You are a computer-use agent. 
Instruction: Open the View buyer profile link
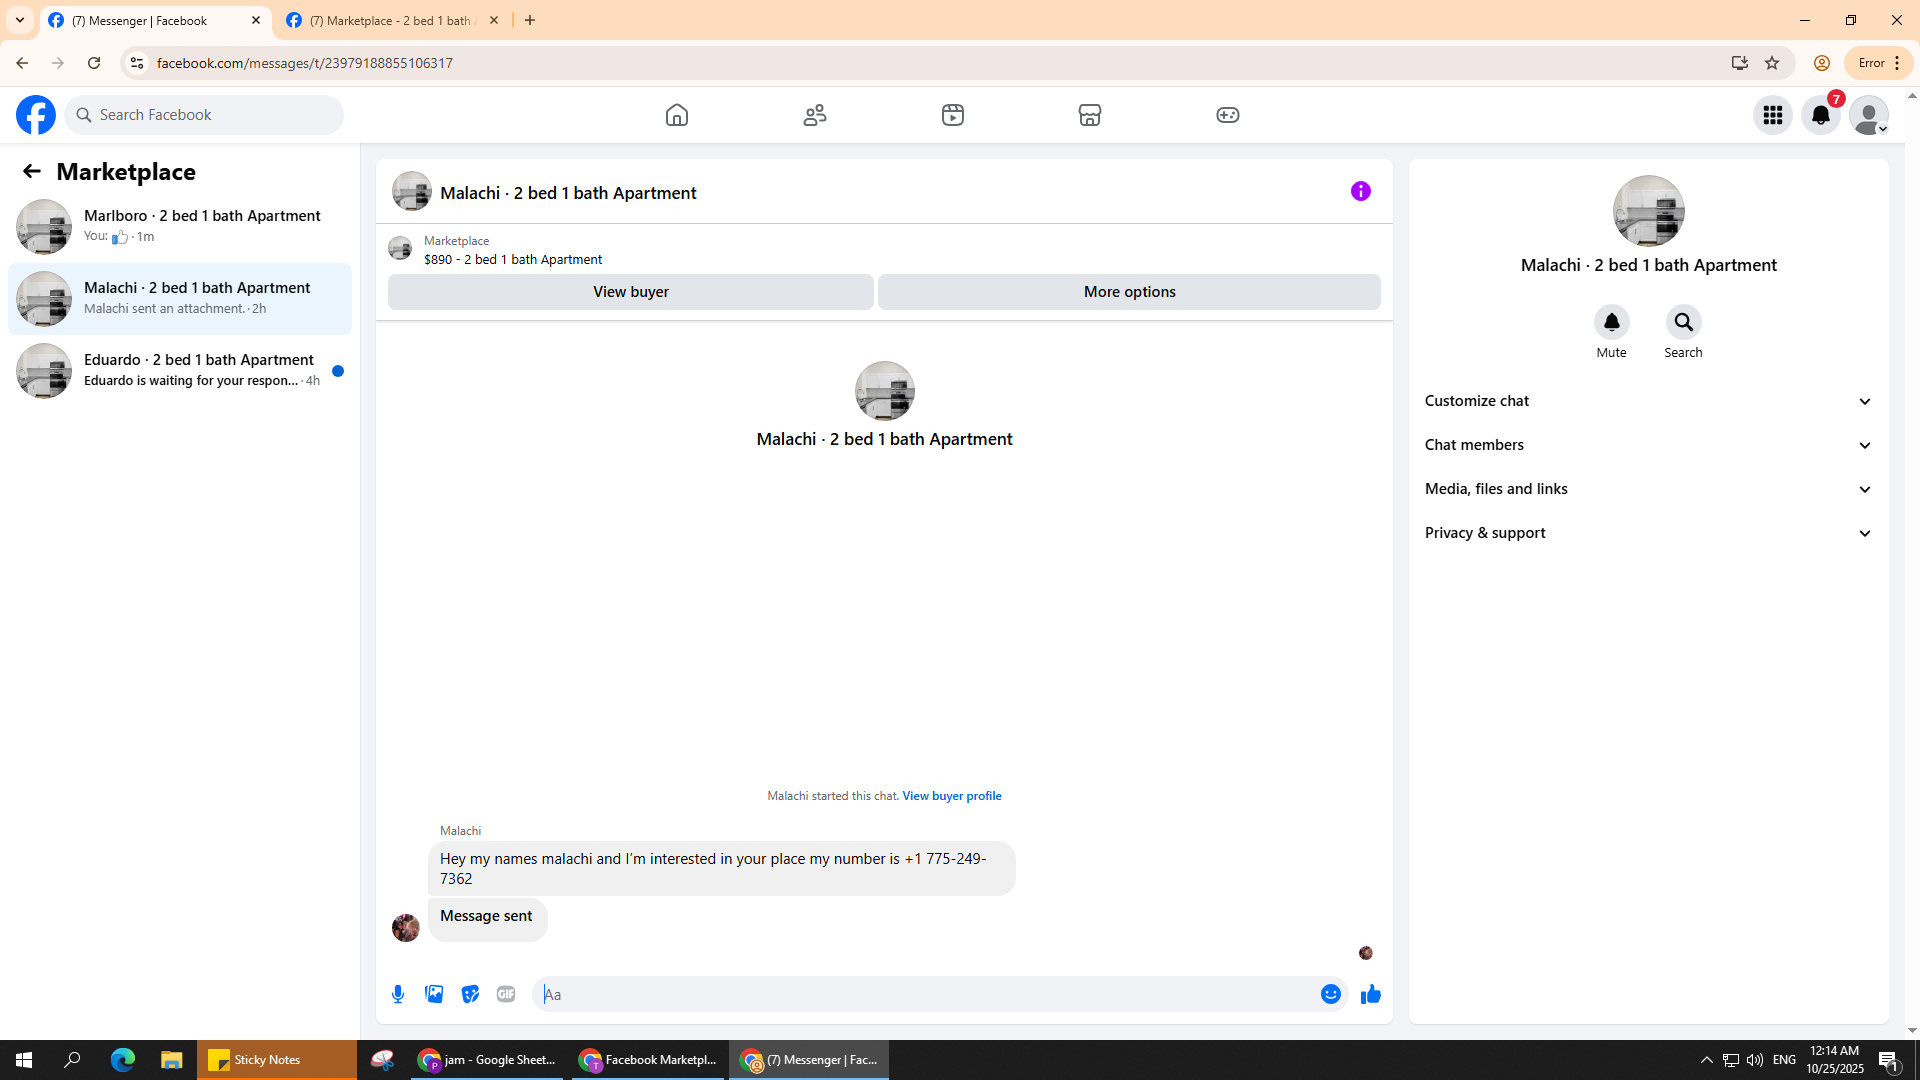[x=951, y=796]
